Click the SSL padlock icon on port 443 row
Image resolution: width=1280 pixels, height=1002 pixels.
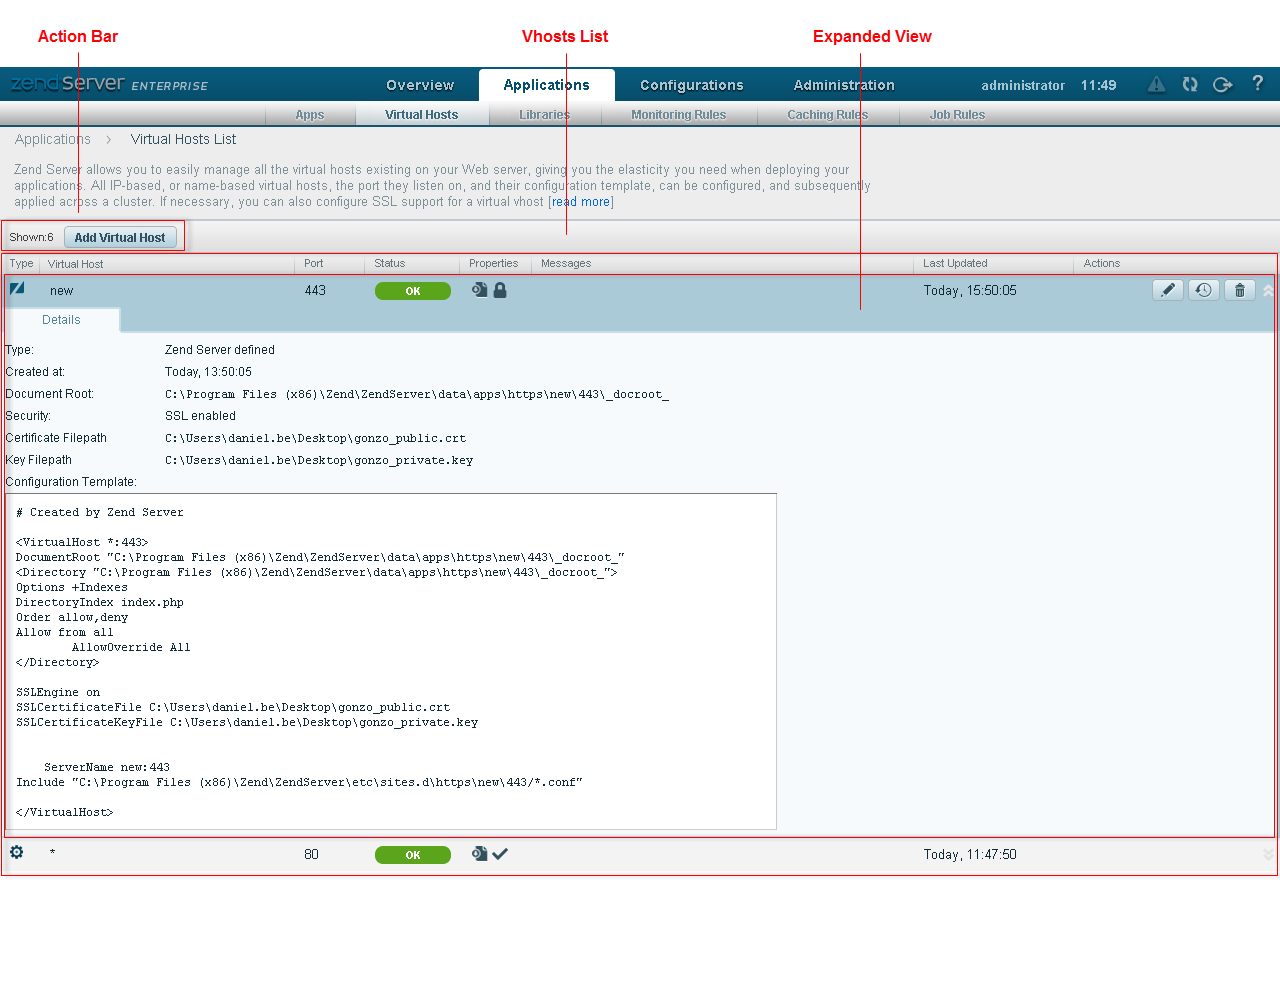point(500,290)
